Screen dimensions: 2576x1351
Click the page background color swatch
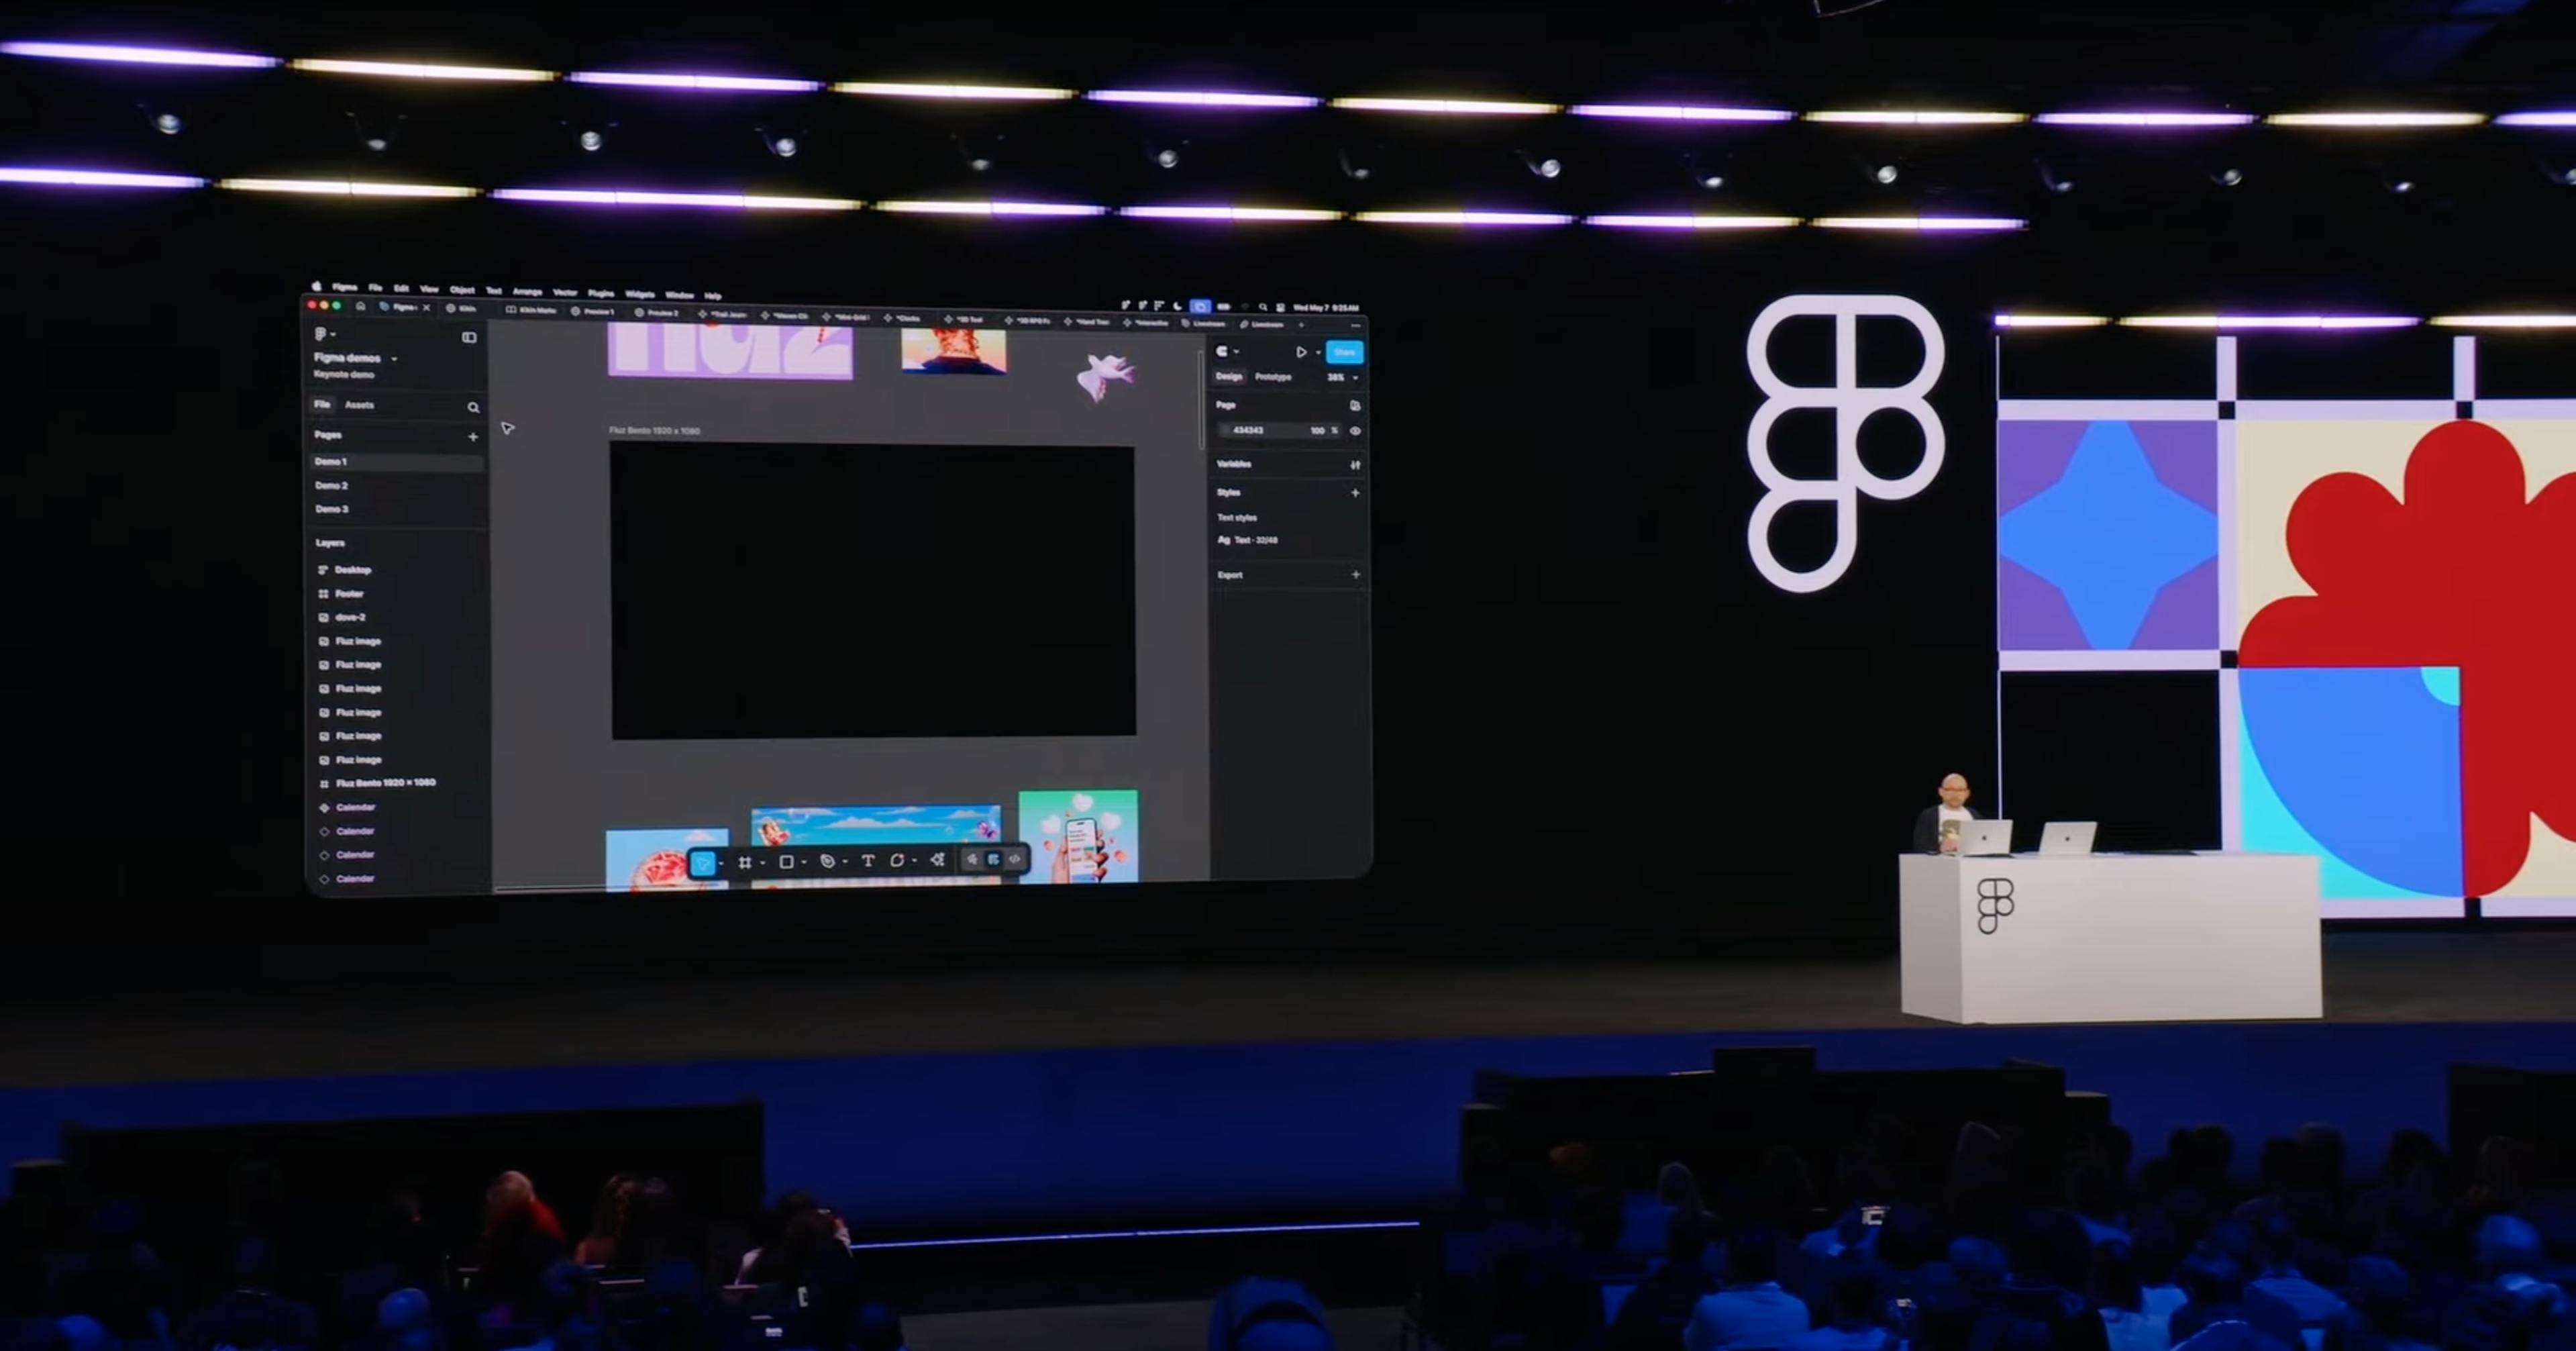[x=1225, y=430]
